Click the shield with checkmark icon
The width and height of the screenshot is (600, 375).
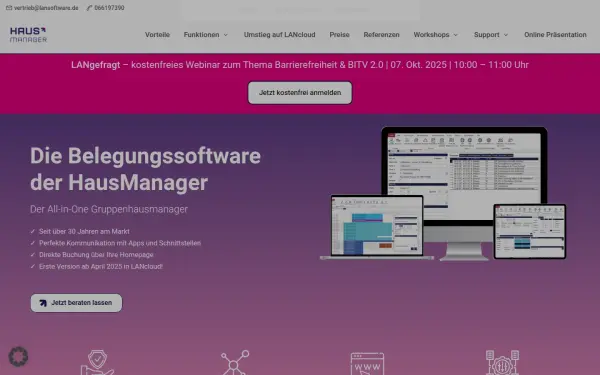pos(97,362)
